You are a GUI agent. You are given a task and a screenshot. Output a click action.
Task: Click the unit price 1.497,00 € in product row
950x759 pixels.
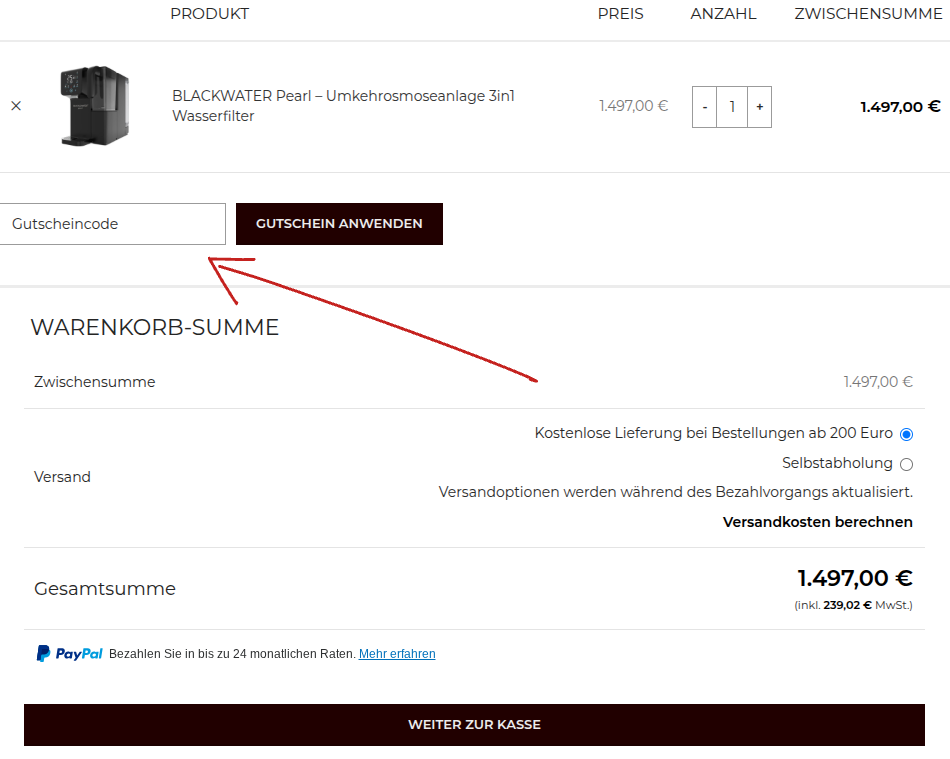pyautogui.click(x=633, y=106)
